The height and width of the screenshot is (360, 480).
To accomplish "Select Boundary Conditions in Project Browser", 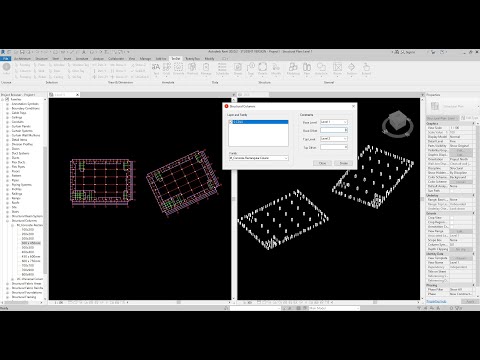I will click(x=25, y=108).
